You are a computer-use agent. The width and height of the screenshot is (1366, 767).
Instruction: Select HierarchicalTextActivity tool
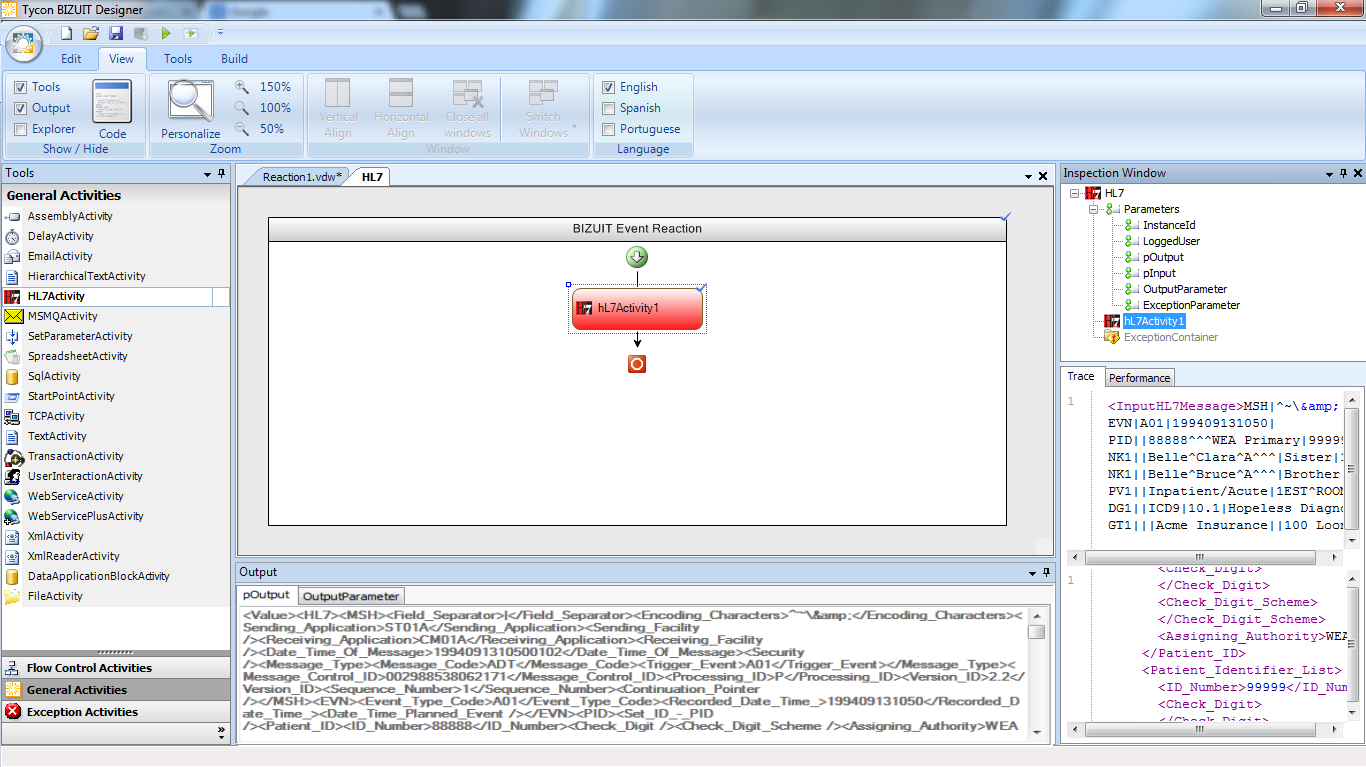[87, 276]
